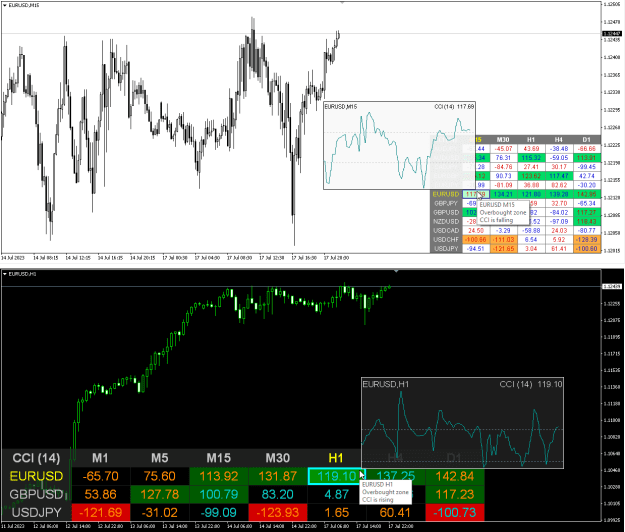Select NZDUSD symbol in light dashboard
This screenshot has width=625, height=532.
(x=446, y=221)
